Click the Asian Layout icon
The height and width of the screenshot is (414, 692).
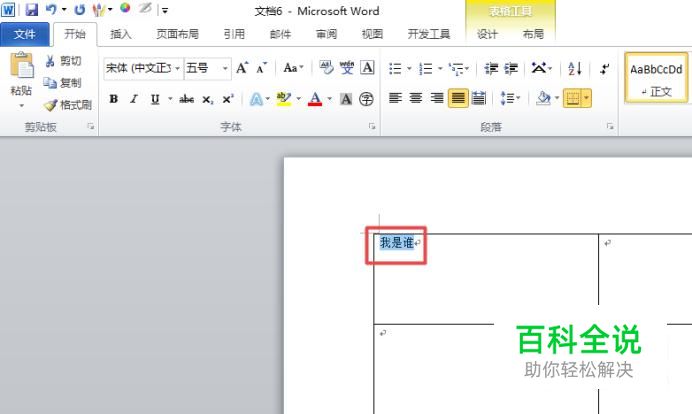click(x=539, y=68)
